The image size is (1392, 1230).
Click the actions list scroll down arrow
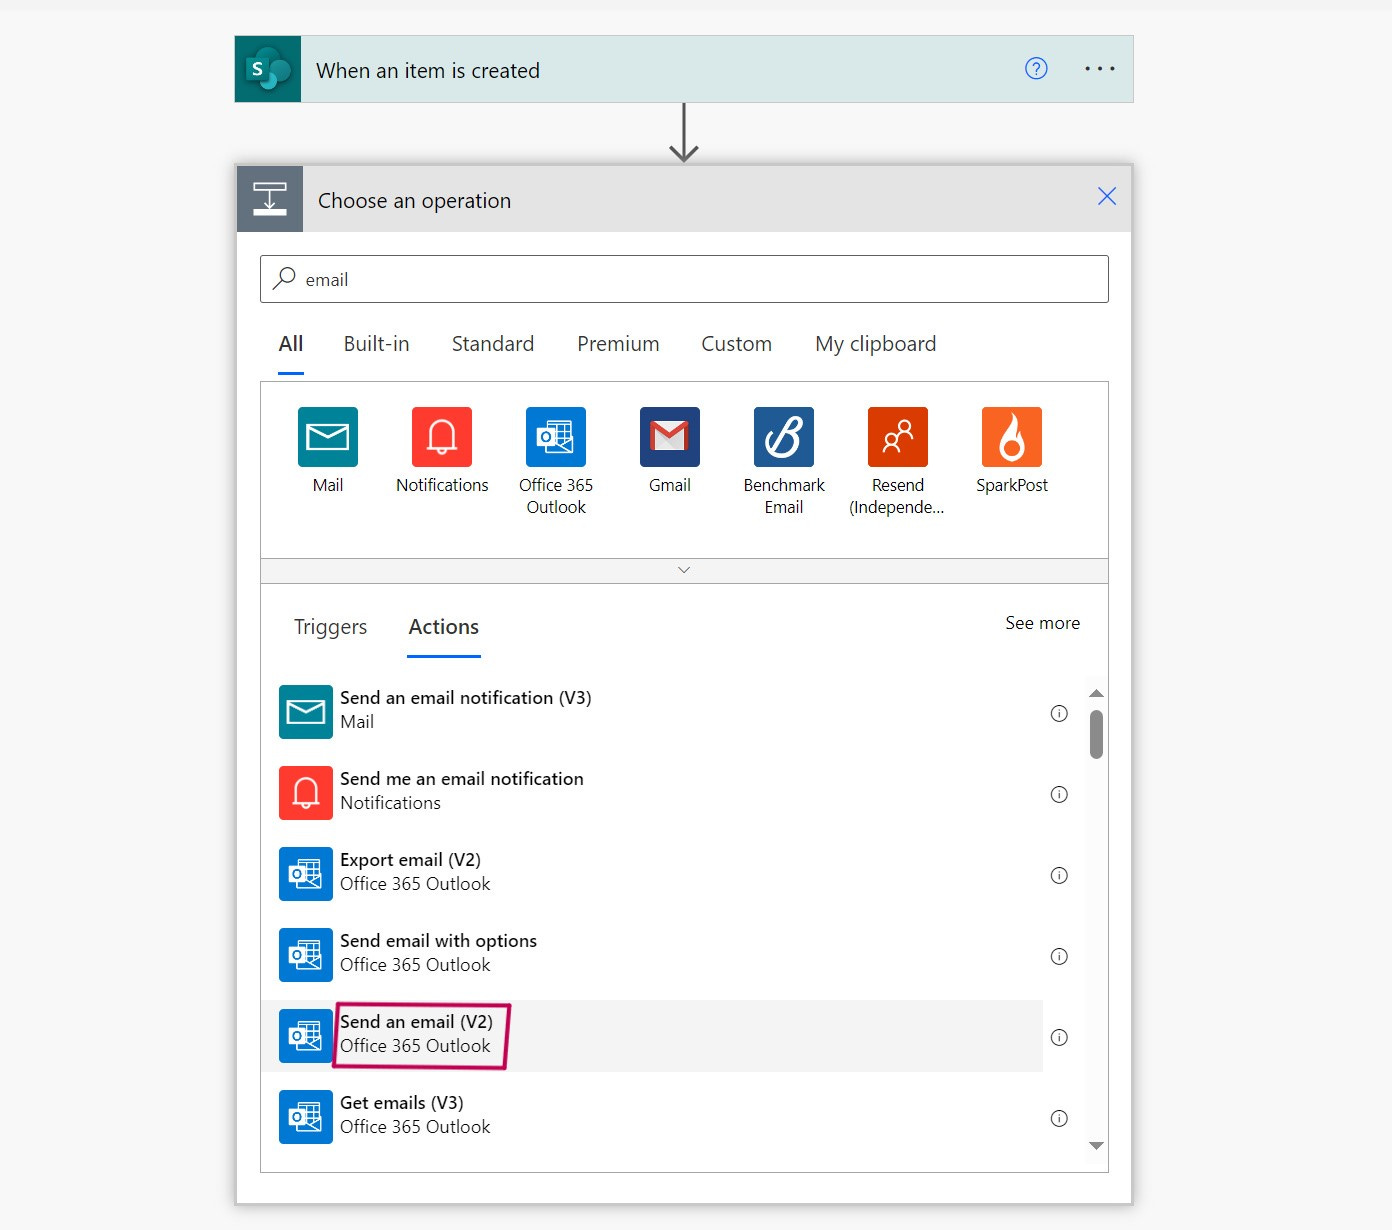coord(1096,1146)
